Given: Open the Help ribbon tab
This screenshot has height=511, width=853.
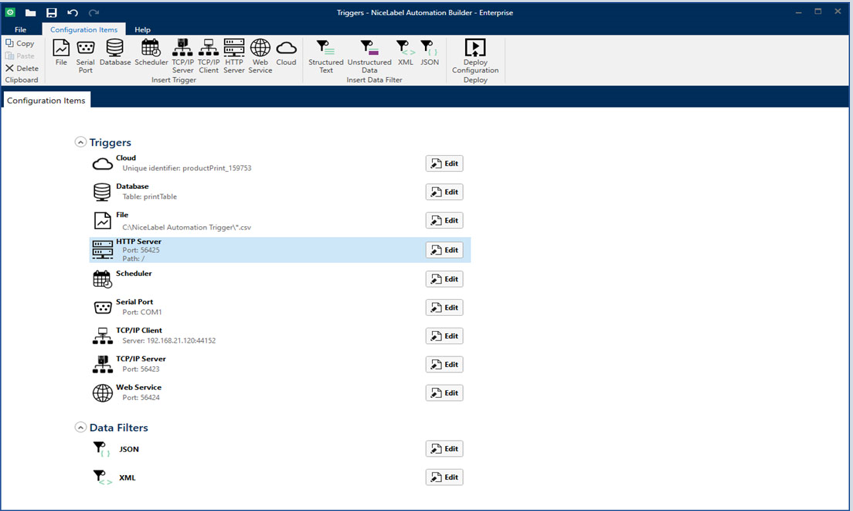Looking at the screenshot, I should click(x=143, y=29).
